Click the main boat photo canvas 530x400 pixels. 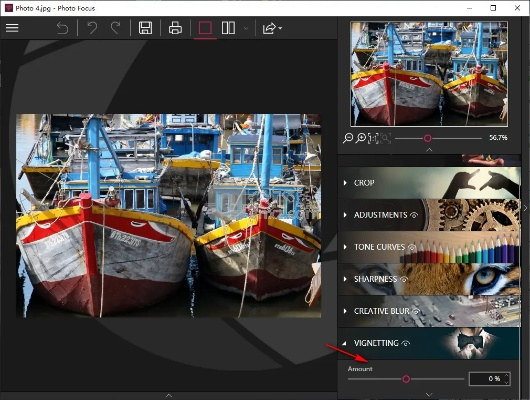[x=168, y=216]
